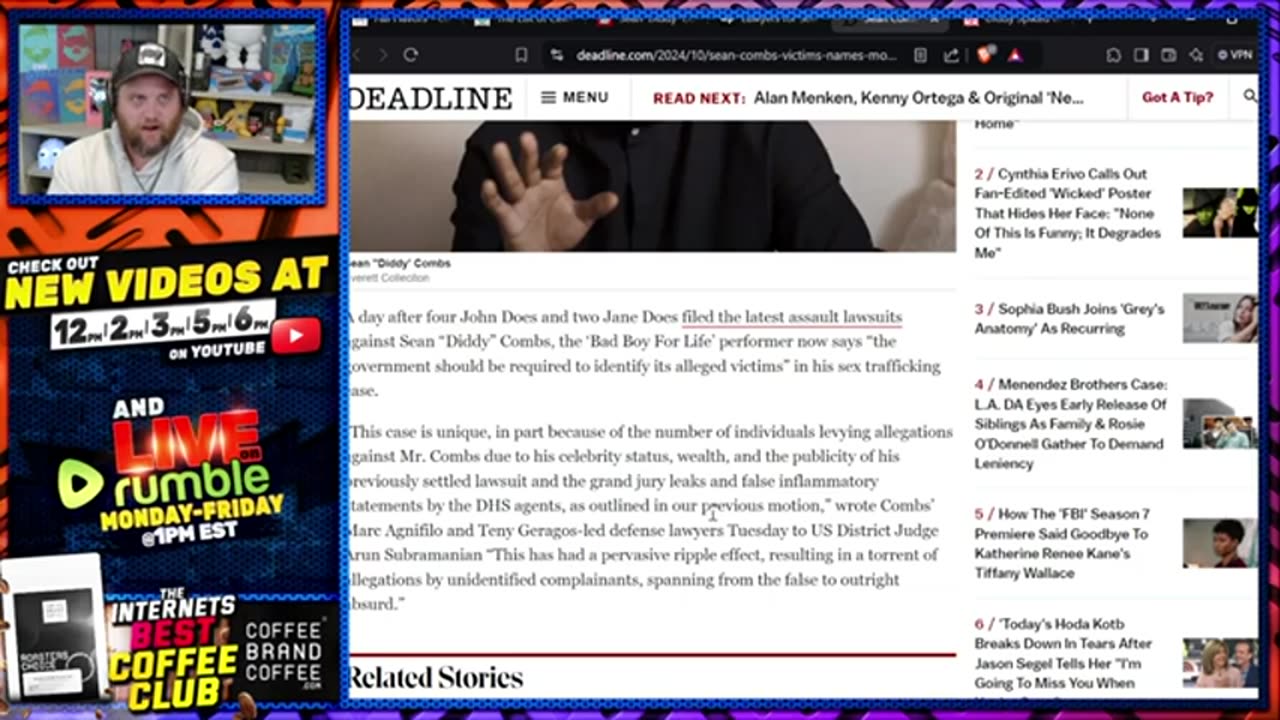Click the Coffee Brand Coffee logo

[x=285, y=654]
